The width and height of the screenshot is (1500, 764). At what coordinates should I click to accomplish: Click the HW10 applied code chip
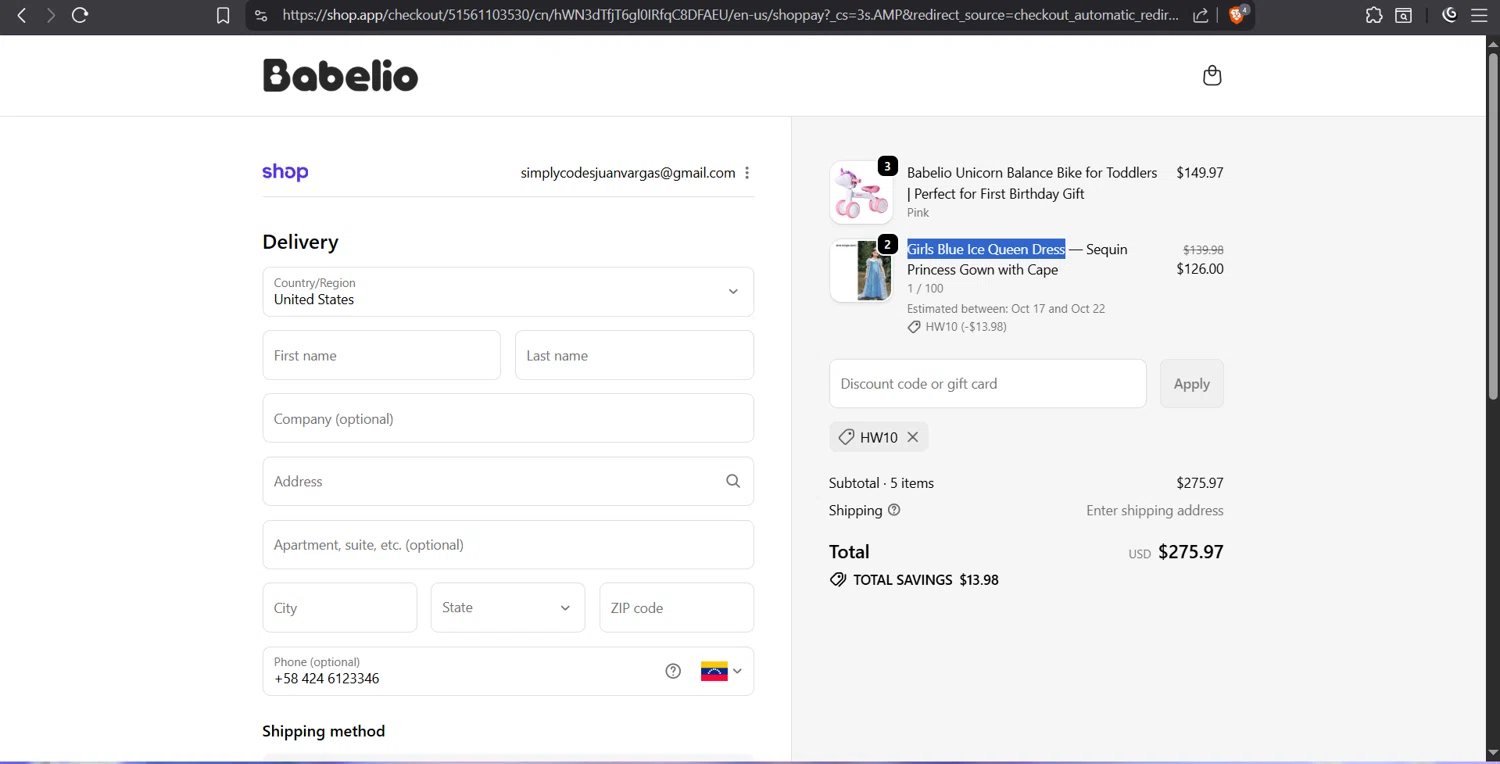click(879, 437)
